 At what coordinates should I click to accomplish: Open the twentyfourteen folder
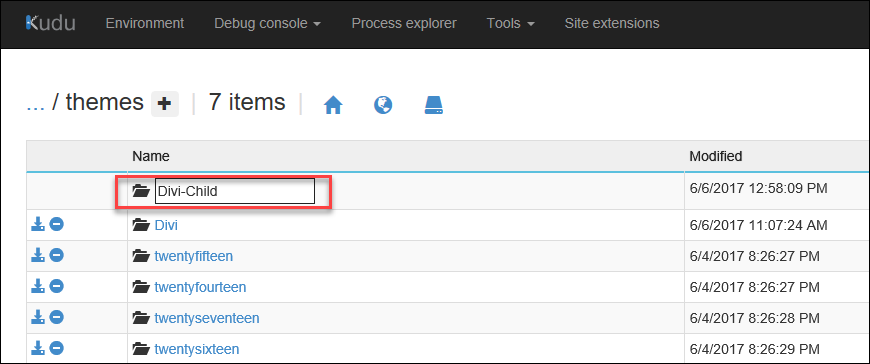coord(200,287)
